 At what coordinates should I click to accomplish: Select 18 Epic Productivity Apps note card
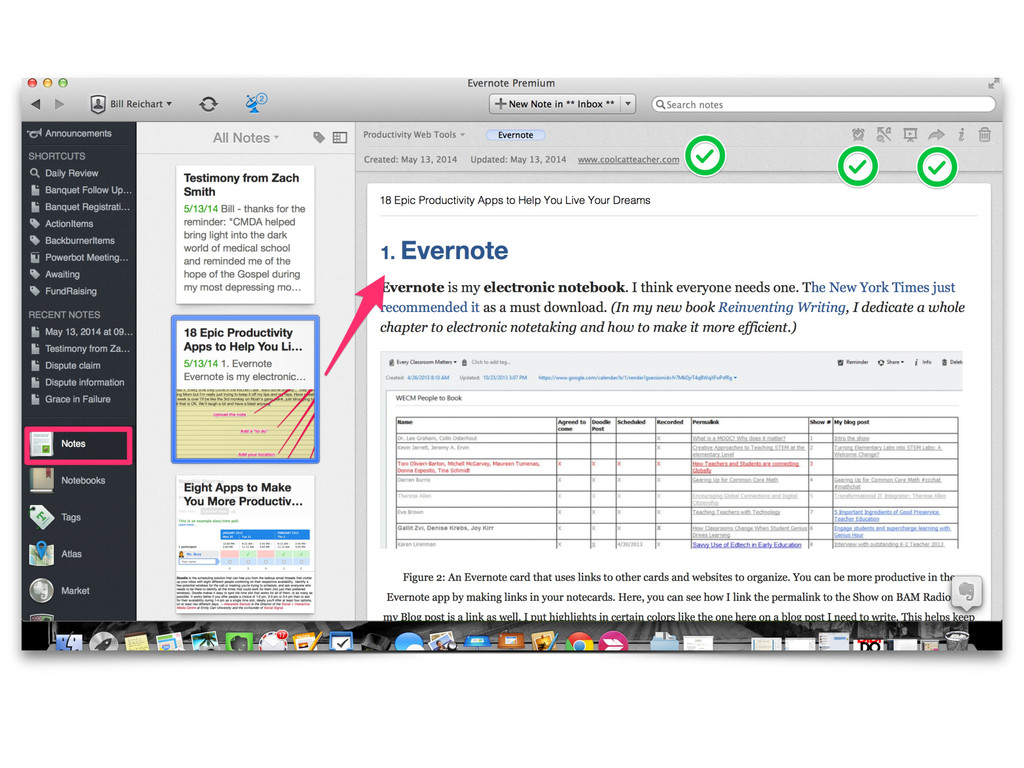point(245,390)
